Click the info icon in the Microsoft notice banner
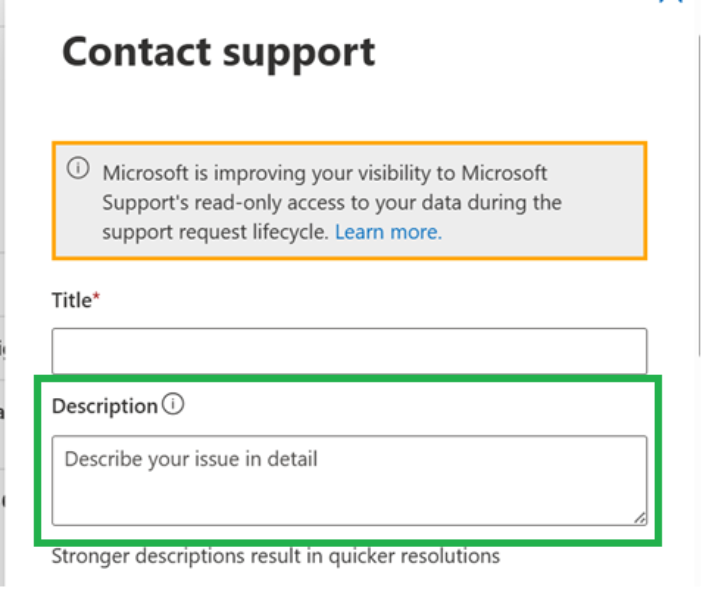Screen dimensions: 720x607 pyautogui.click(x=78, y=168)
